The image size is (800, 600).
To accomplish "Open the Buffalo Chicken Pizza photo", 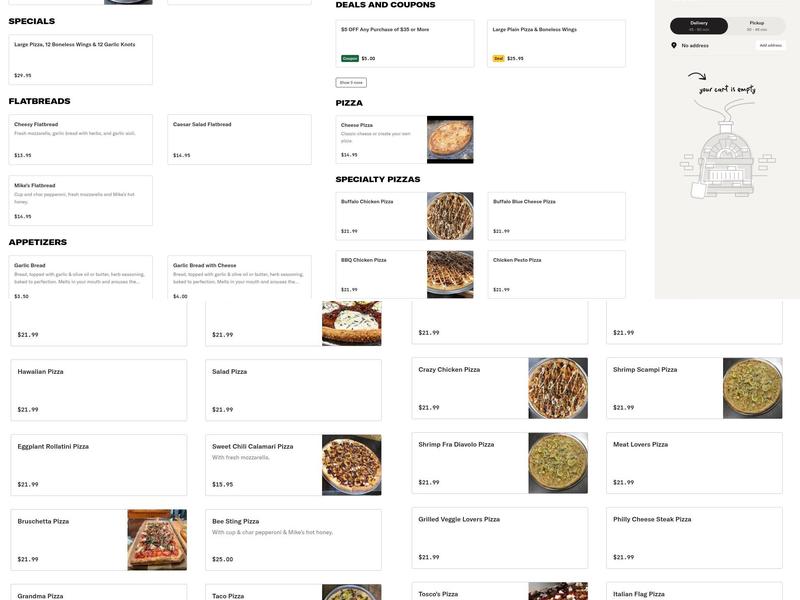I will pyautogui.click(x=450, y=216).
